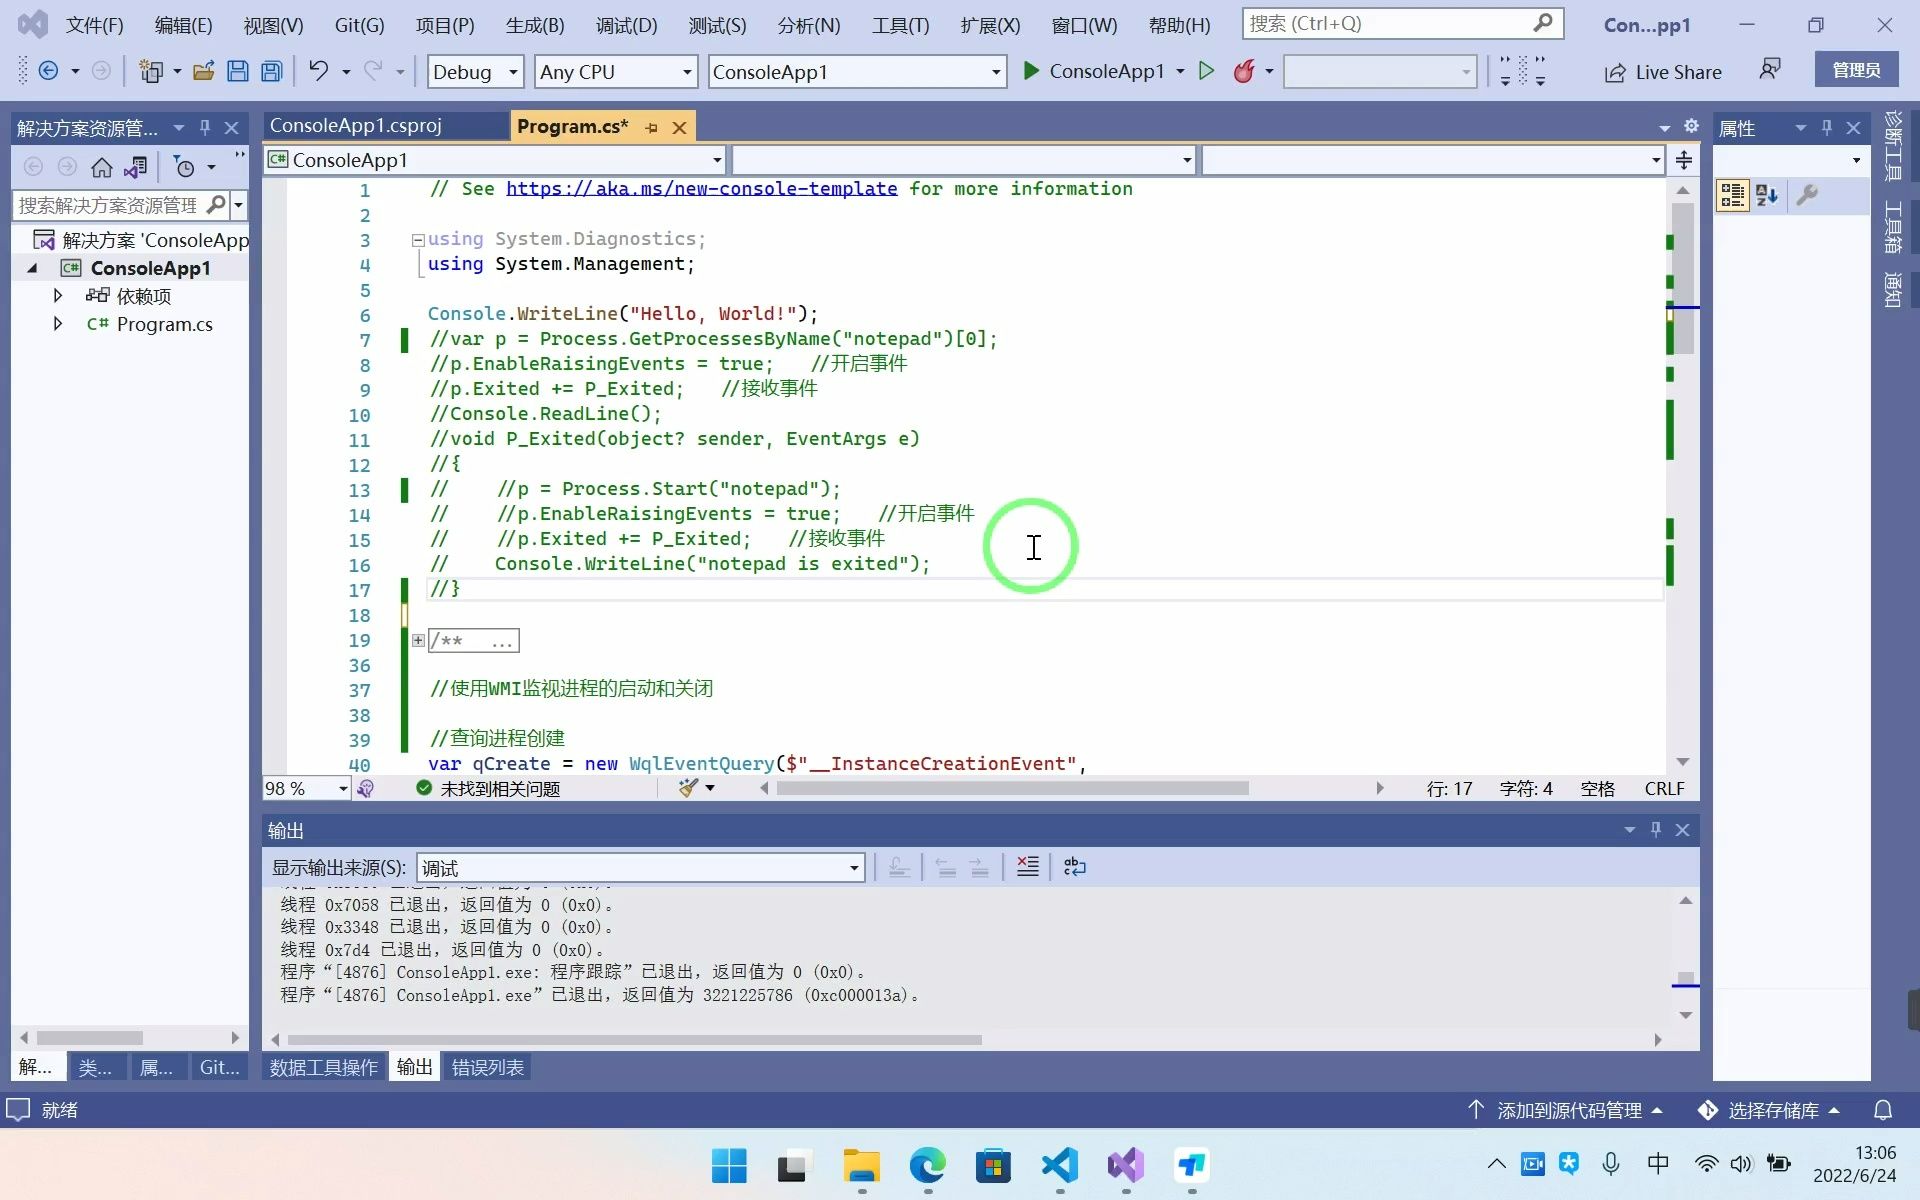Click the Hot Reload flame icon
Screen dimensions: 1920x1200
tap(1244, 71)
